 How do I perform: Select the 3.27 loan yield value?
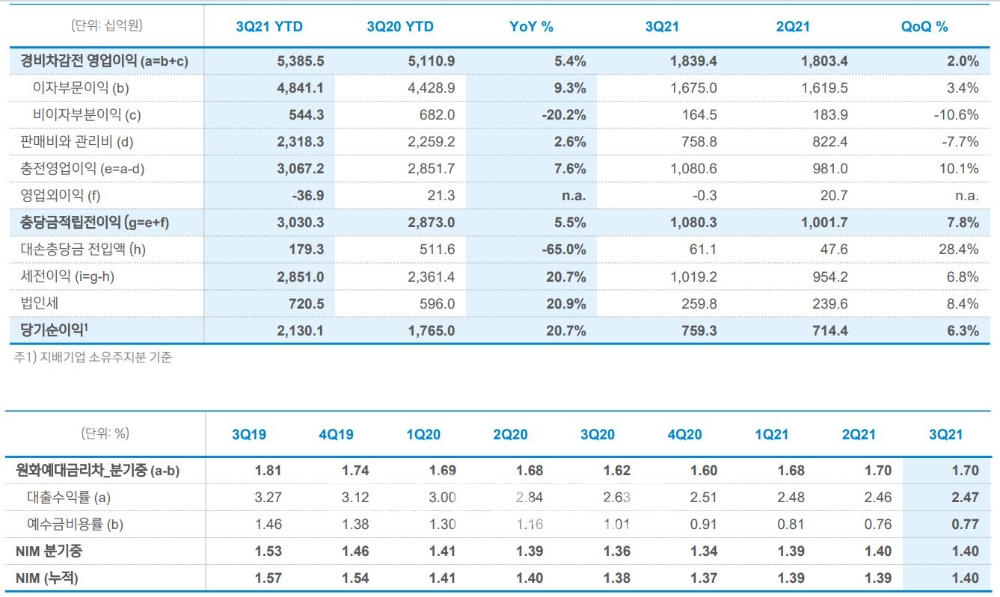point(270,496)
